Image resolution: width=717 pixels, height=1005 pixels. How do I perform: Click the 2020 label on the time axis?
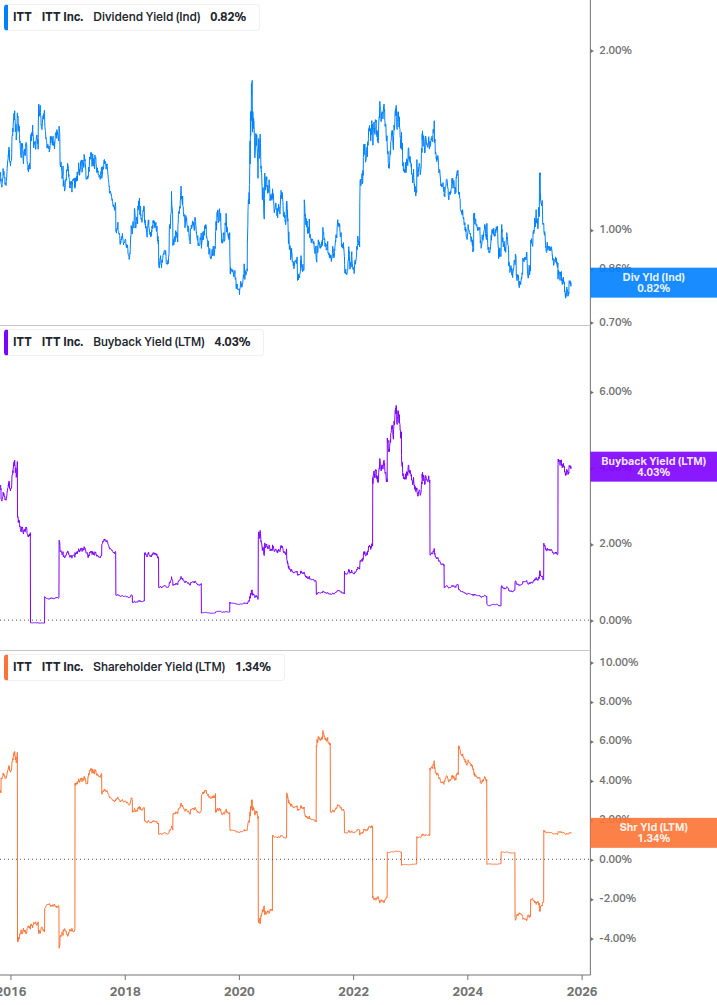point(239,991)
